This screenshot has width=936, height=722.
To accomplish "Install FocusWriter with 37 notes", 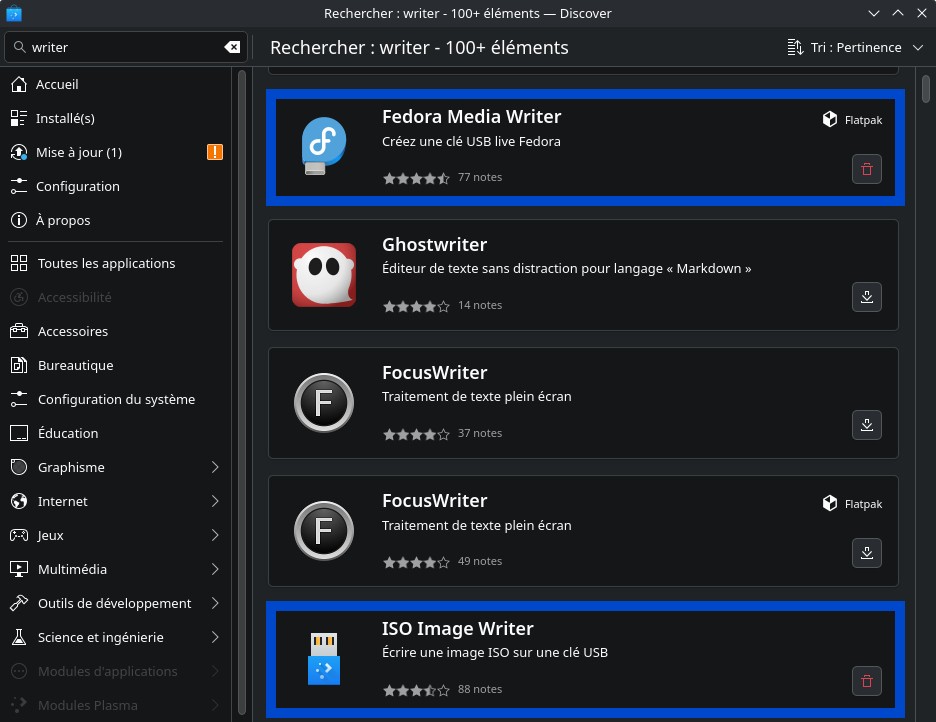I will pyautogui.click(x=867, y=425).
